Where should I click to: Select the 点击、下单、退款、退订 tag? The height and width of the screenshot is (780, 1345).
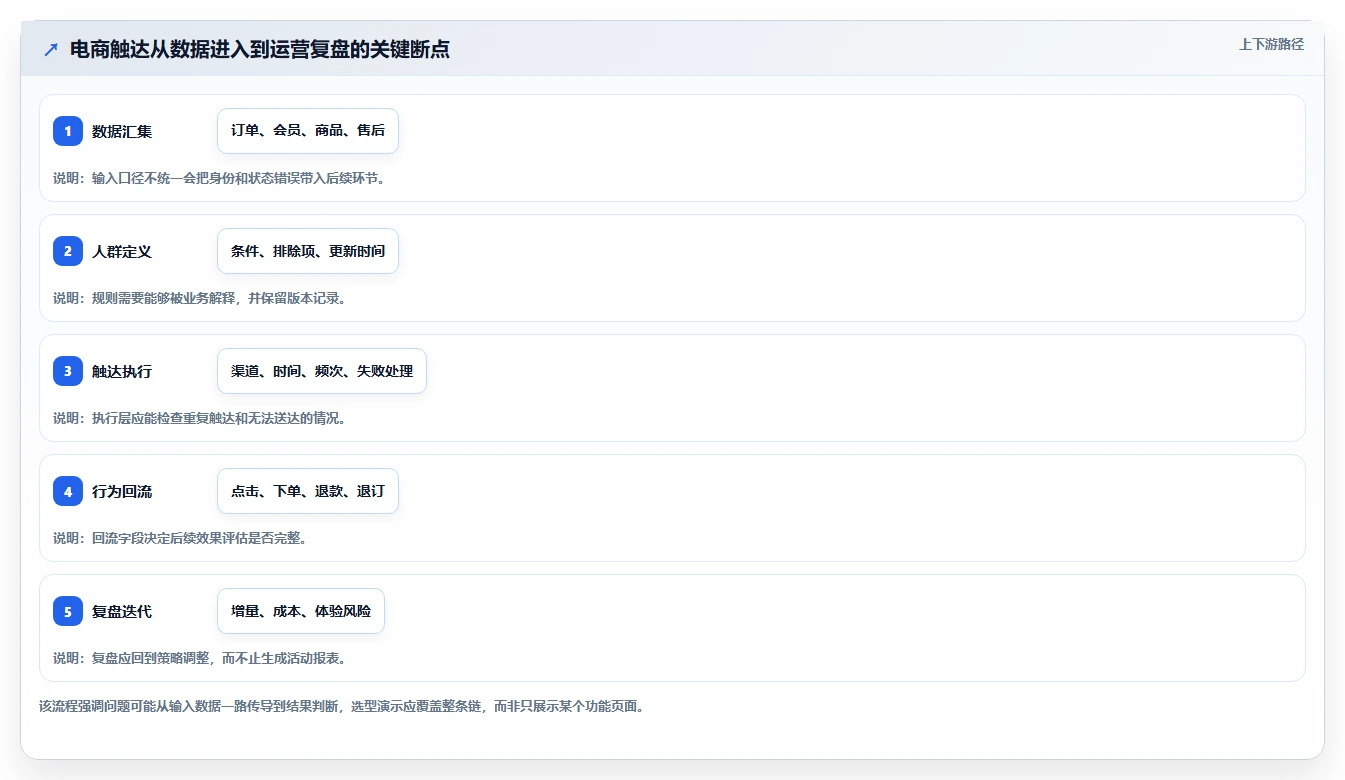pyautogui.click(x=308, y=491)
